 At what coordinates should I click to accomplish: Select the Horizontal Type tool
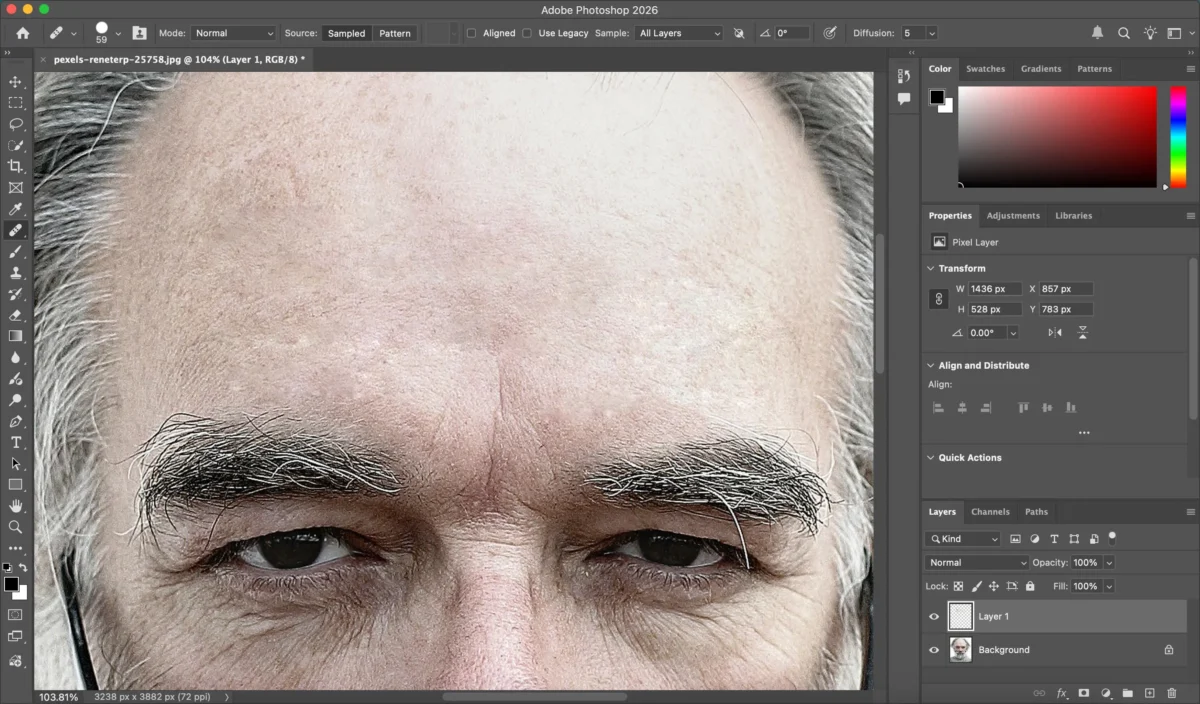coord(15,441)
